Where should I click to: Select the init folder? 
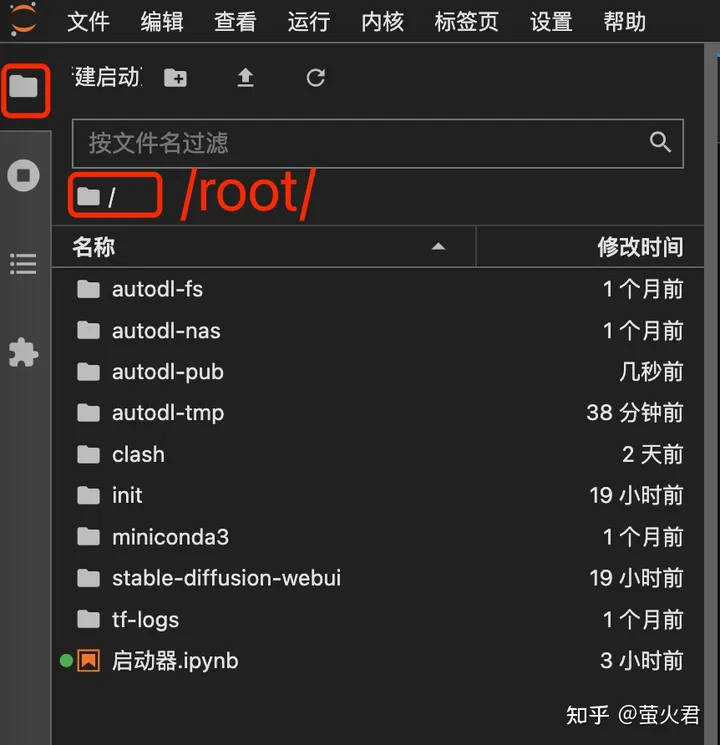click(x=378, y=496)
